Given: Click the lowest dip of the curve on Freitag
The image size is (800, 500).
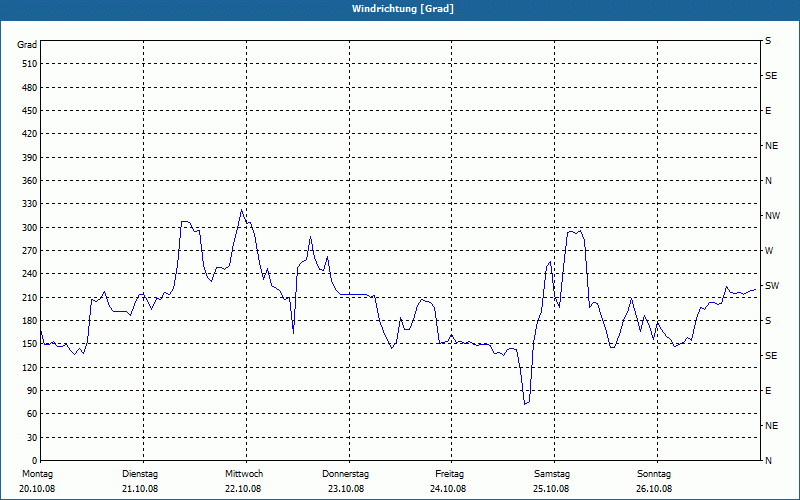Looking at the screenshot, I should click(x=525, y=404).
